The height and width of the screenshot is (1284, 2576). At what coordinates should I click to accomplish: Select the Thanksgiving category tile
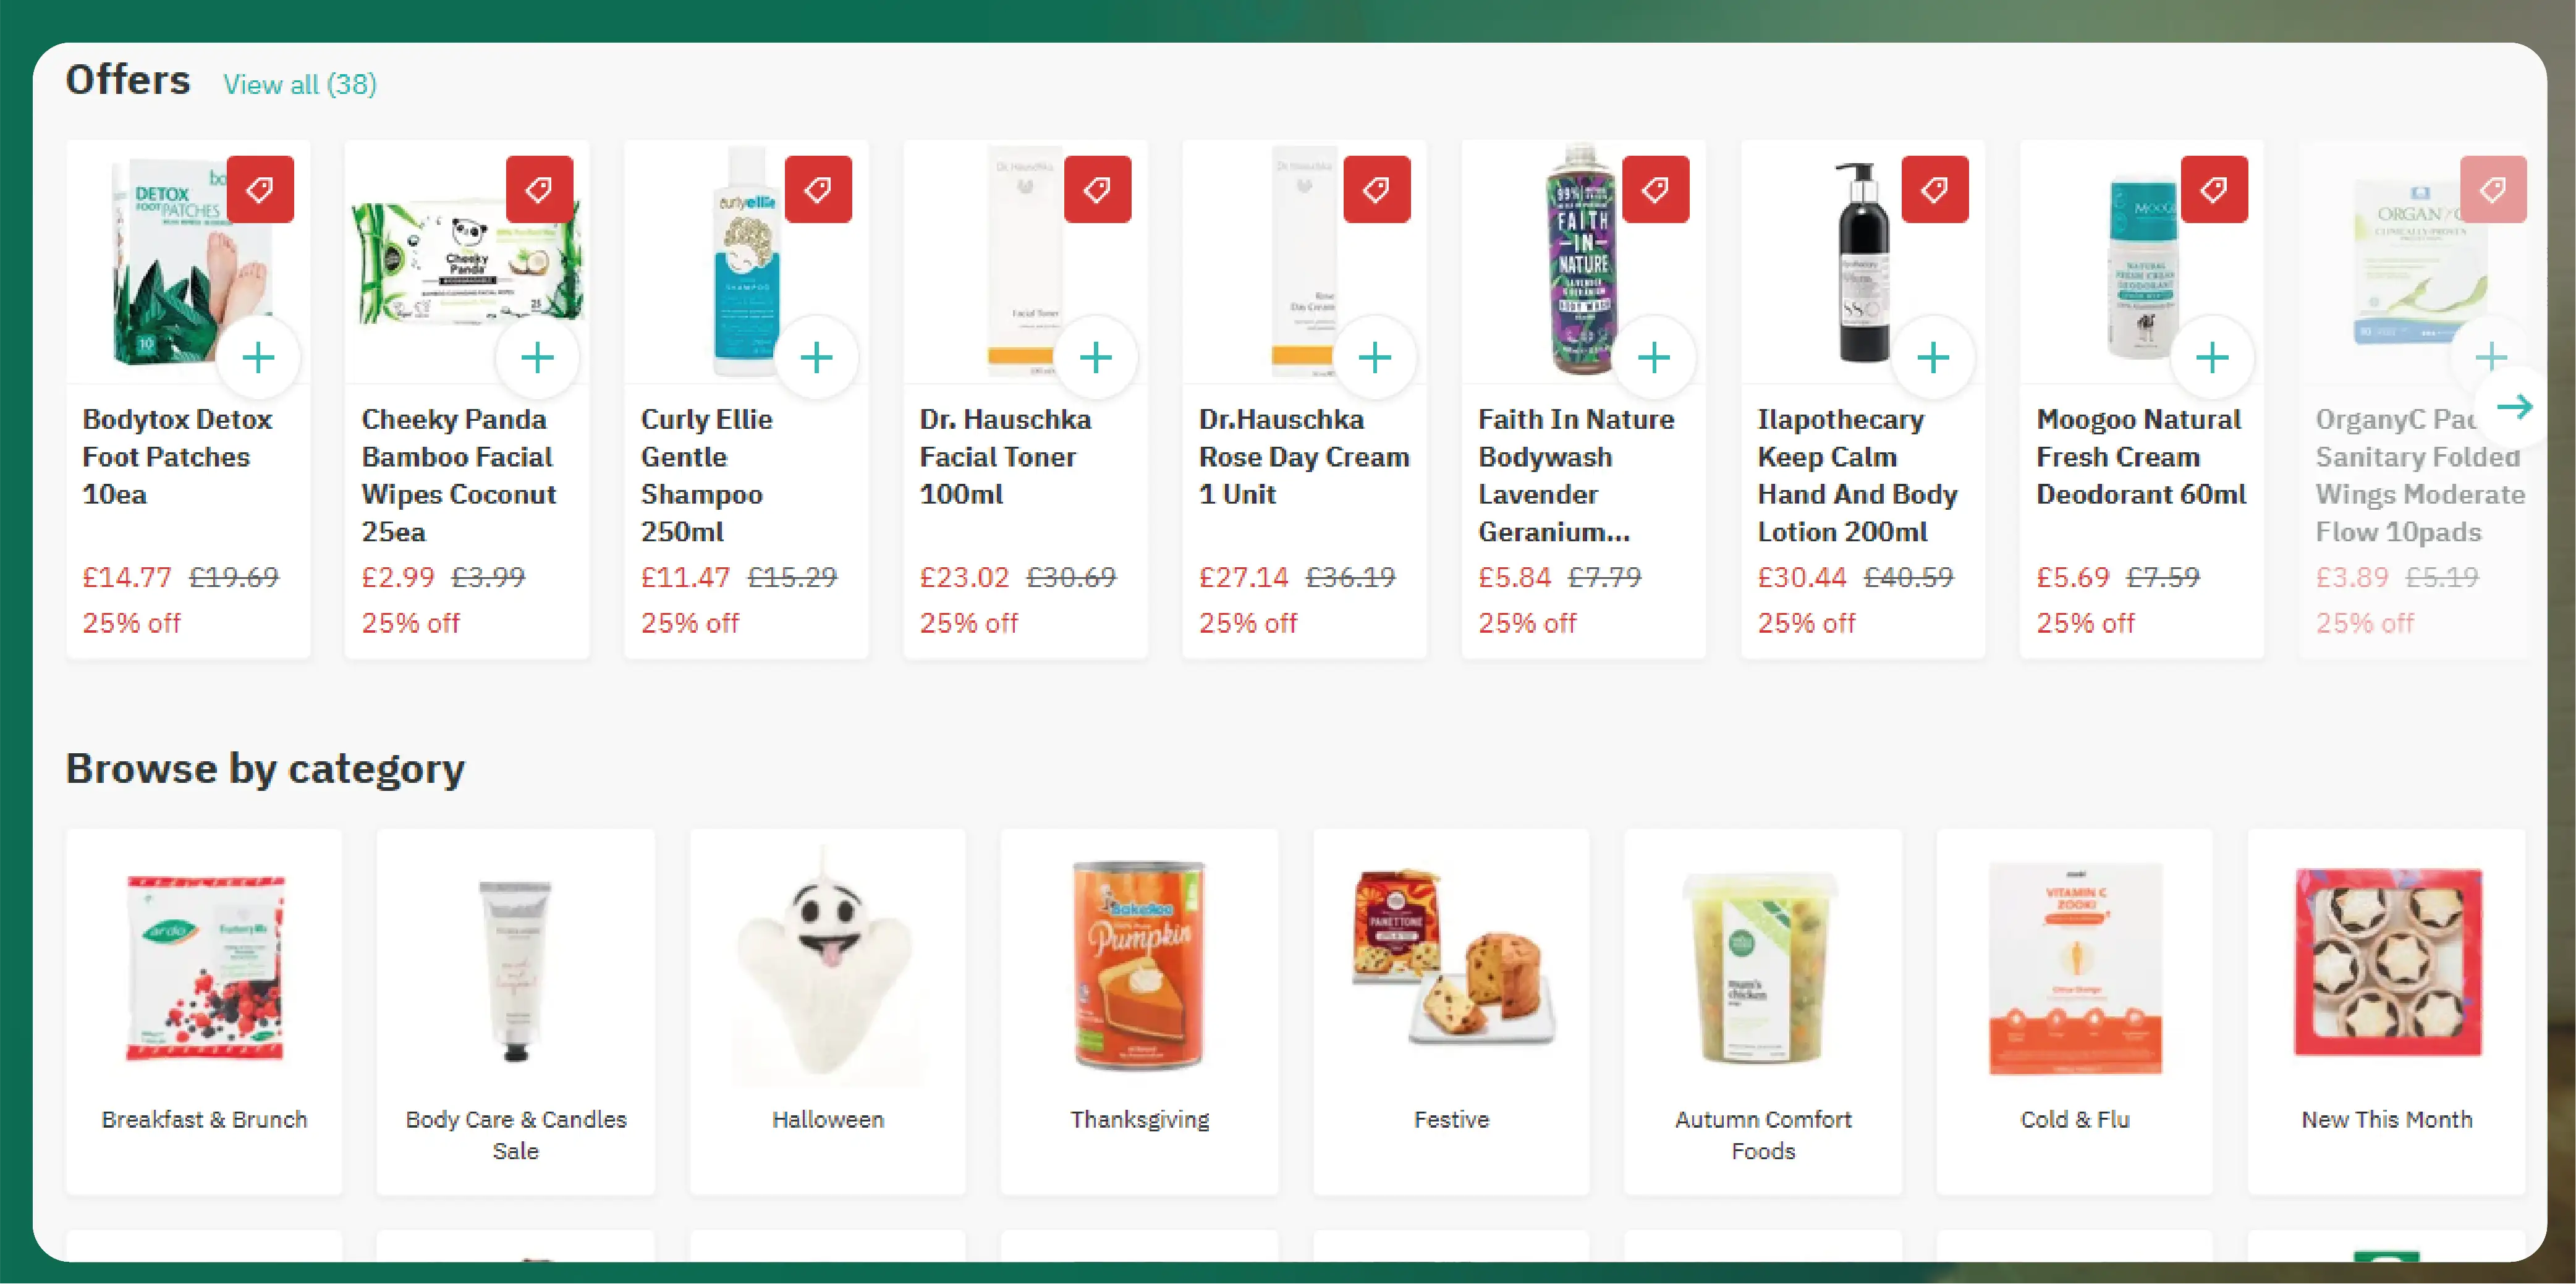pyautogui.click(x=1139, y=1011)
